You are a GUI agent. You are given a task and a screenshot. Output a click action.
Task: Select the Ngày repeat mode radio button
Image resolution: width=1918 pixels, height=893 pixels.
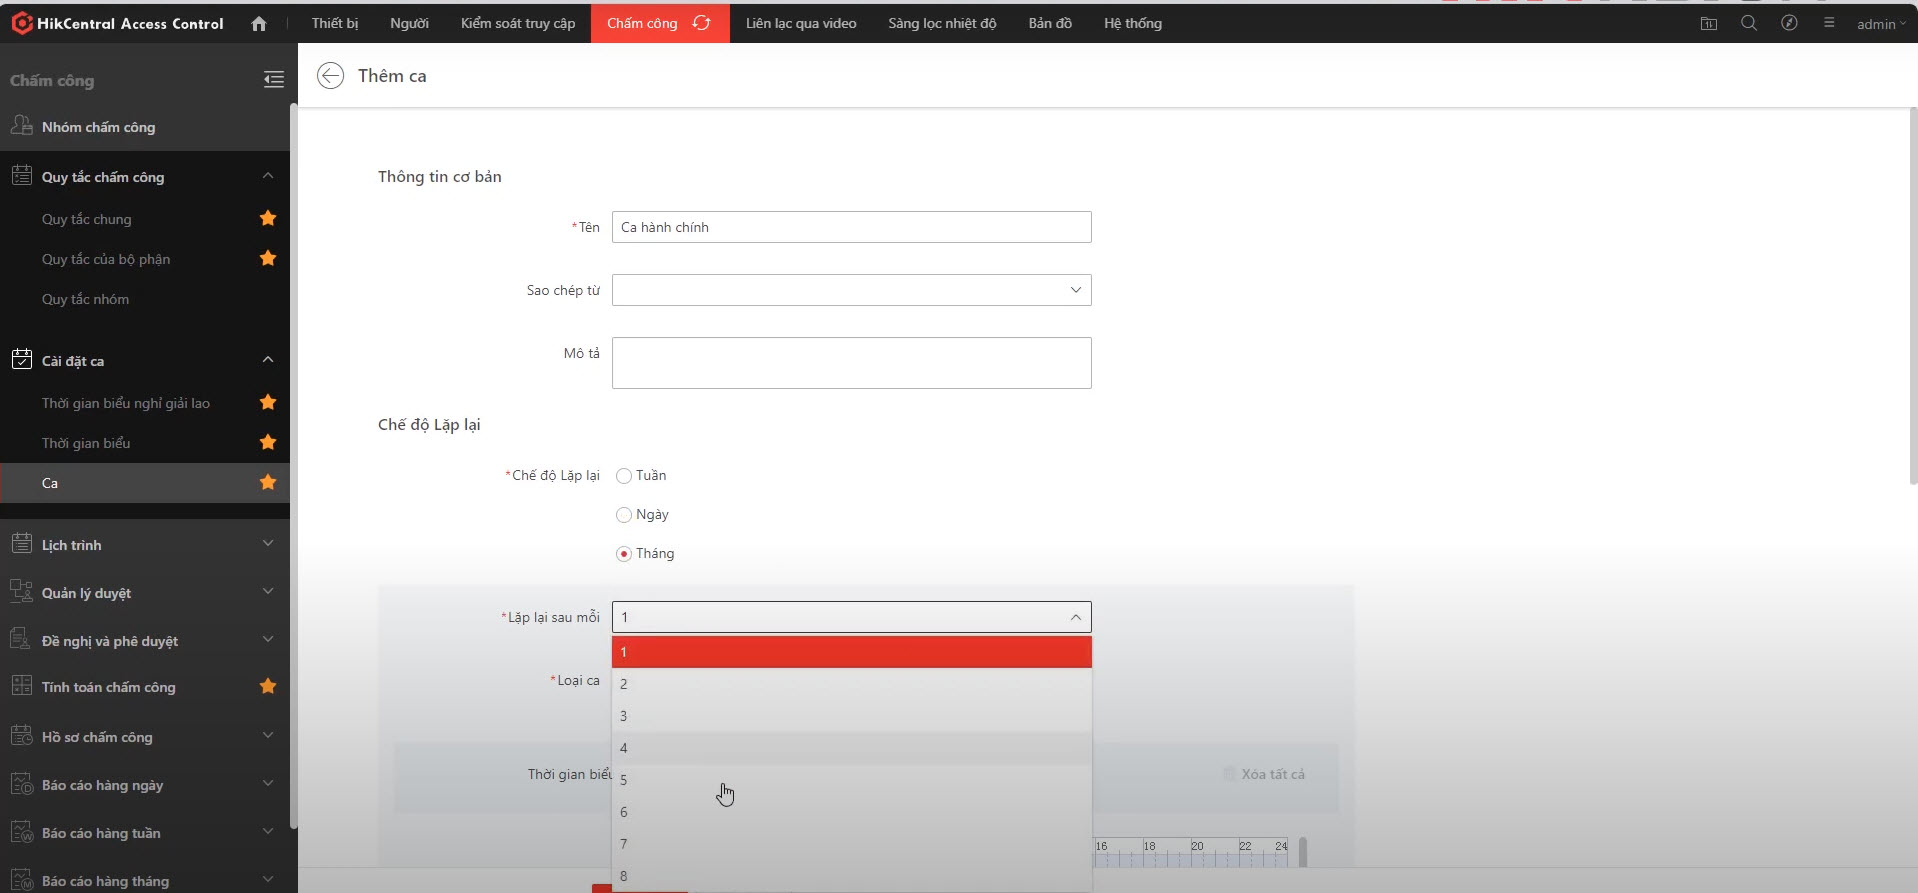(624, 515)
